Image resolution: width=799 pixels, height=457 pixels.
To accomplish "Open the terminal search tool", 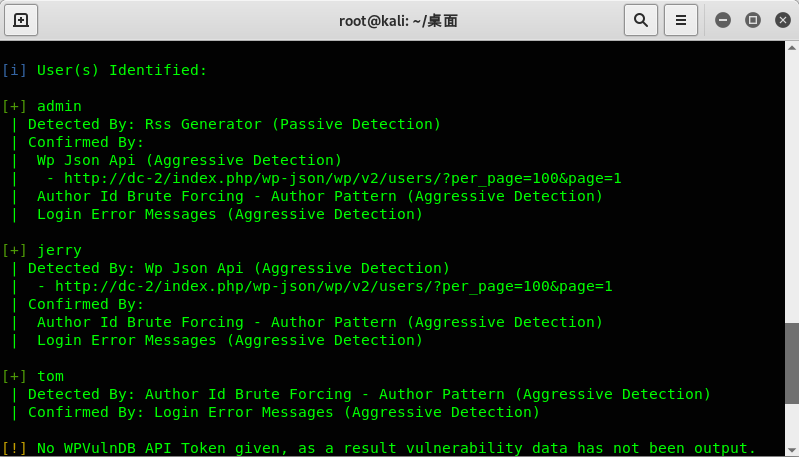I will 641,20.
